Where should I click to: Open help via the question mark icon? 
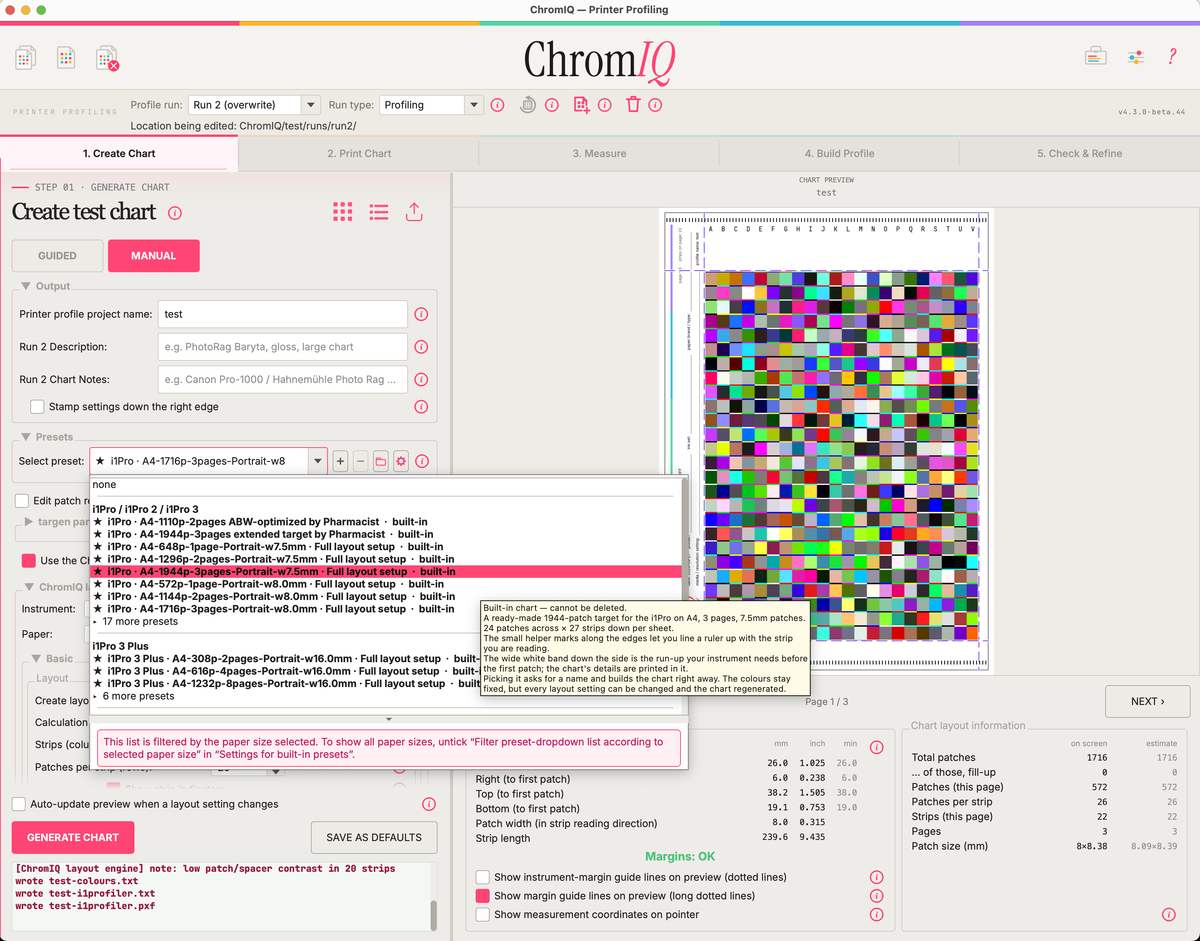tap(1172, 57)
